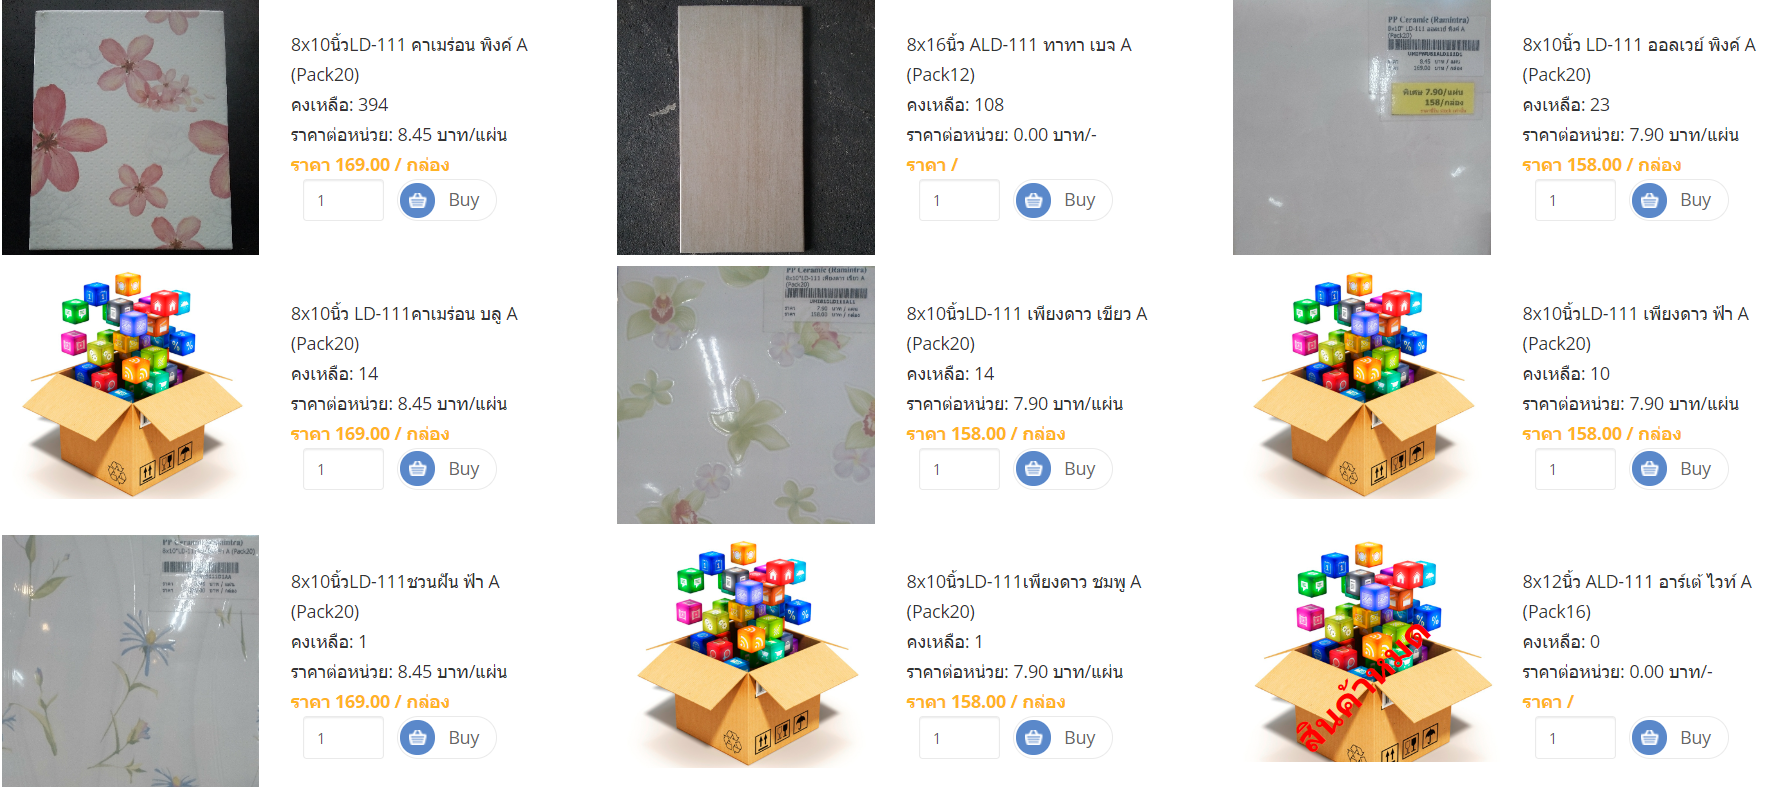Click basket icon for เพียงดาว ชมพู A
The width and height of the screenshot is (1767, 787).
(x=1033, y=738)
